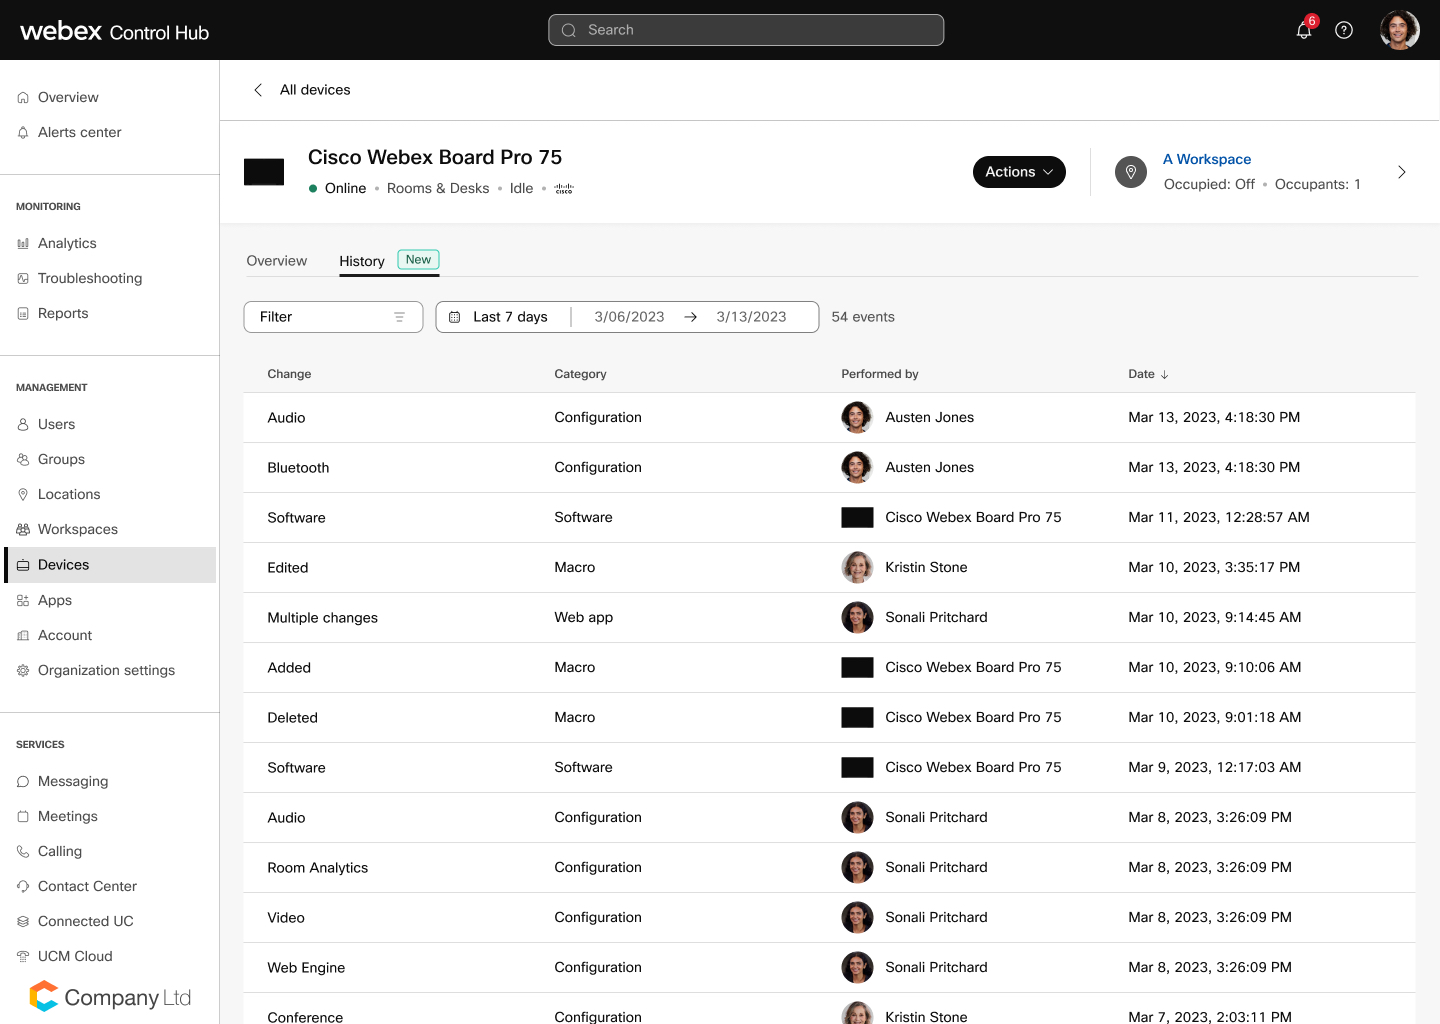Click the New badge beside History
This screenshot has width=1440, height=1024.
click(x=418, y=260)
